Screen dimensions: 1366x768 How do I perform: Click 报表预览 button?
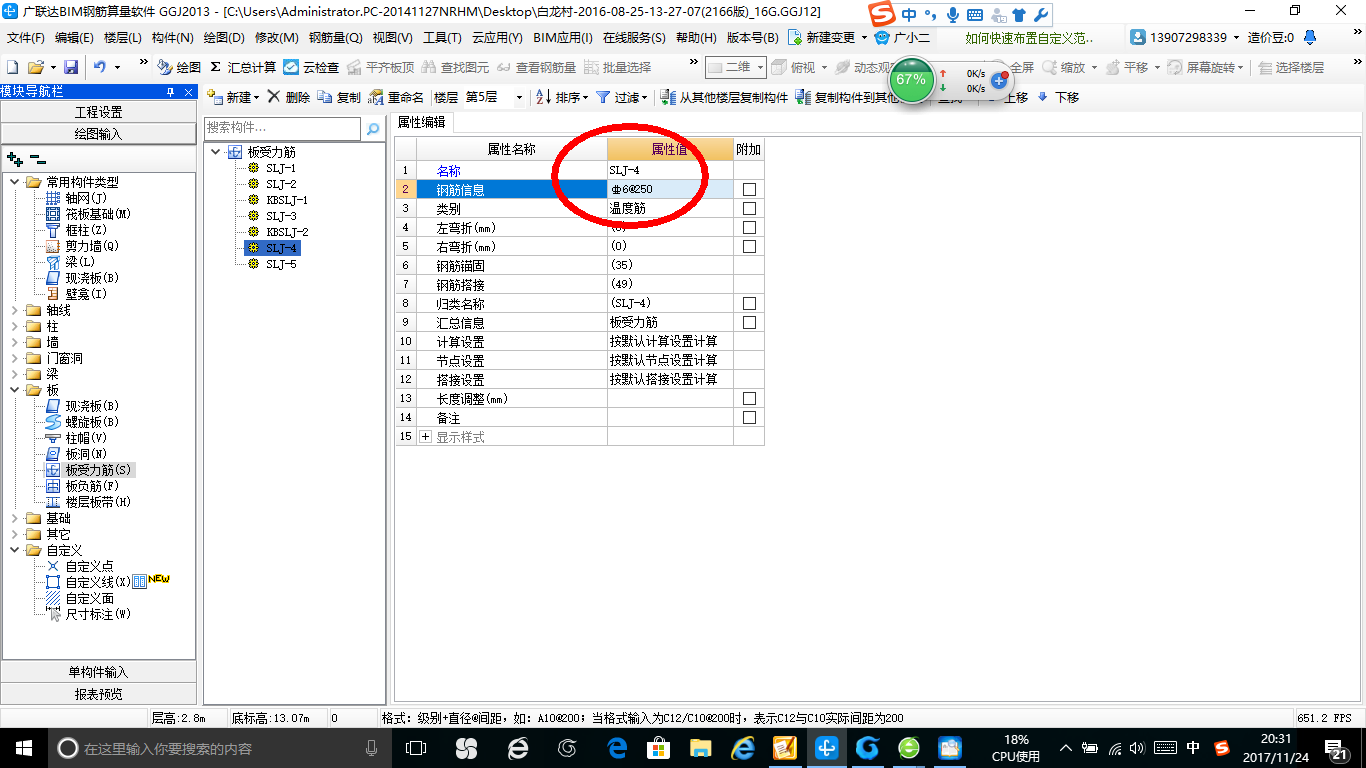pyautogui.click(x=99, y=694)
